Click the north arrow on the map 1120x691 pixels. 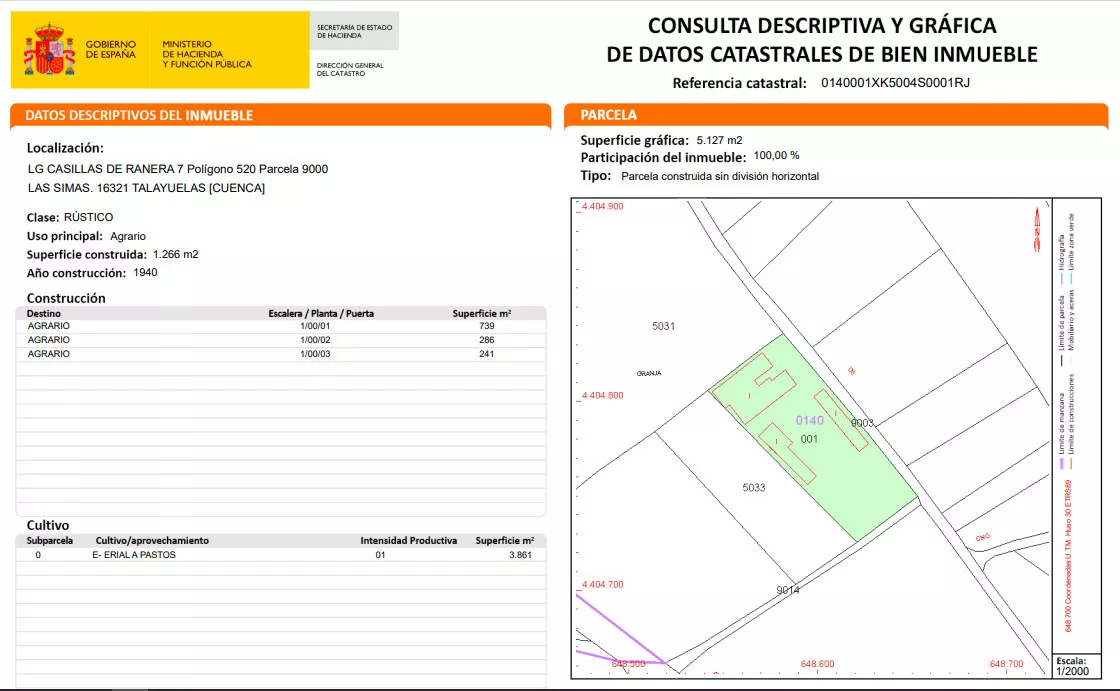click(1037, 229)
